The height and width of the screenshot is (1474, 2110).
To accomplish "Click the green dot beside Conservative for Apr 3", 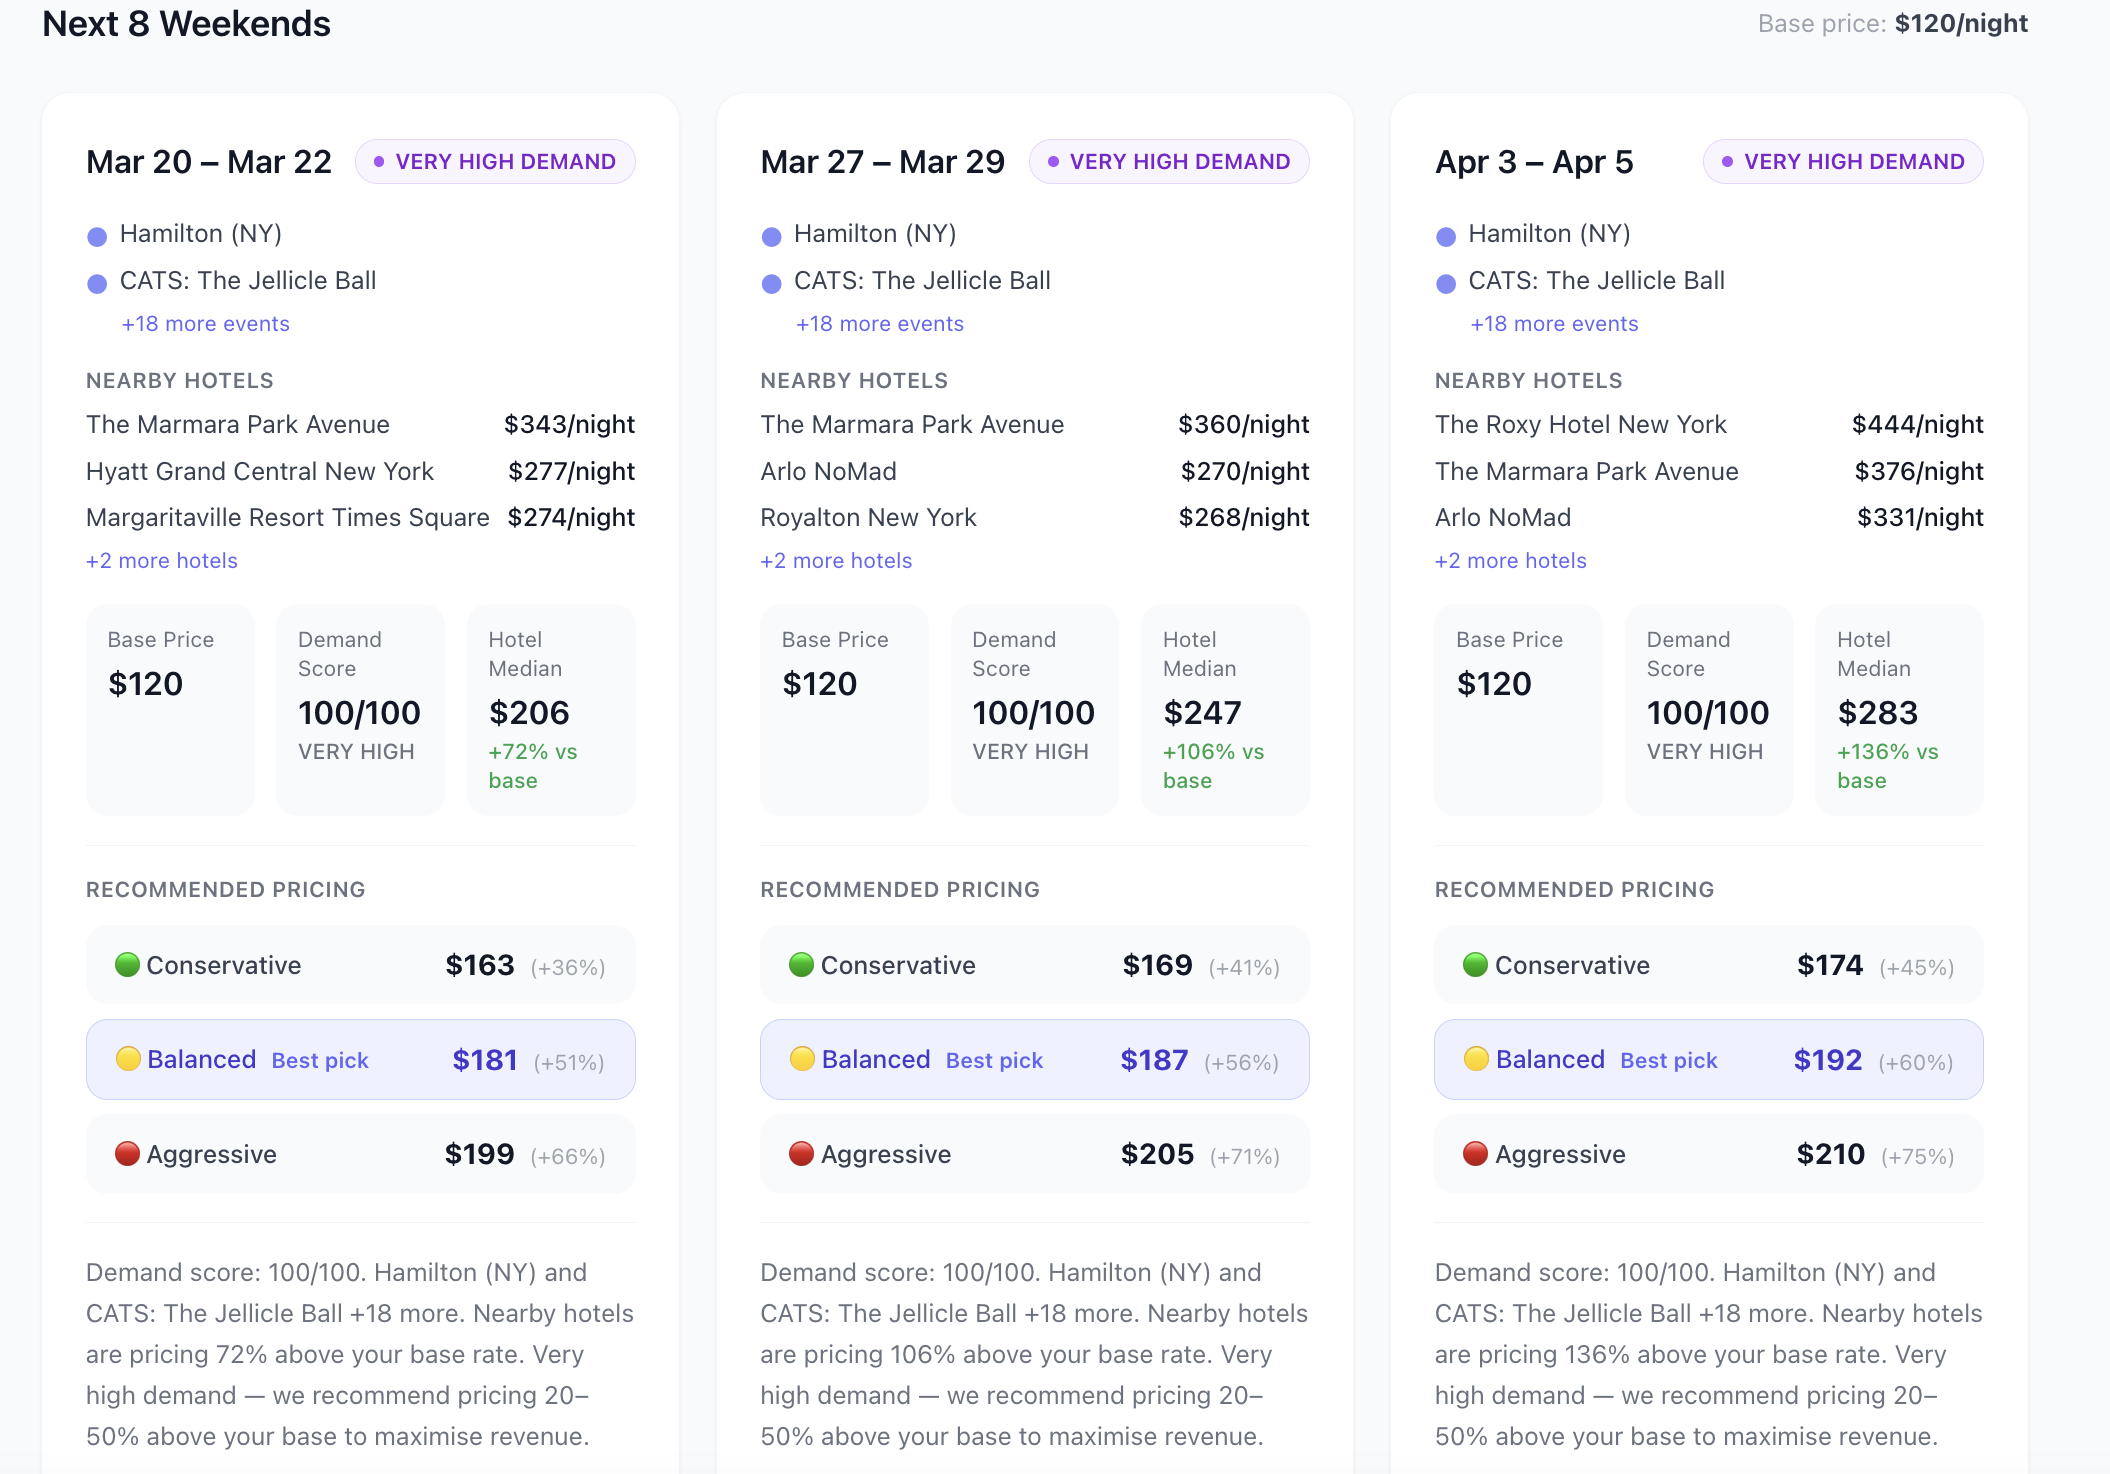I will click(1475, 964).
